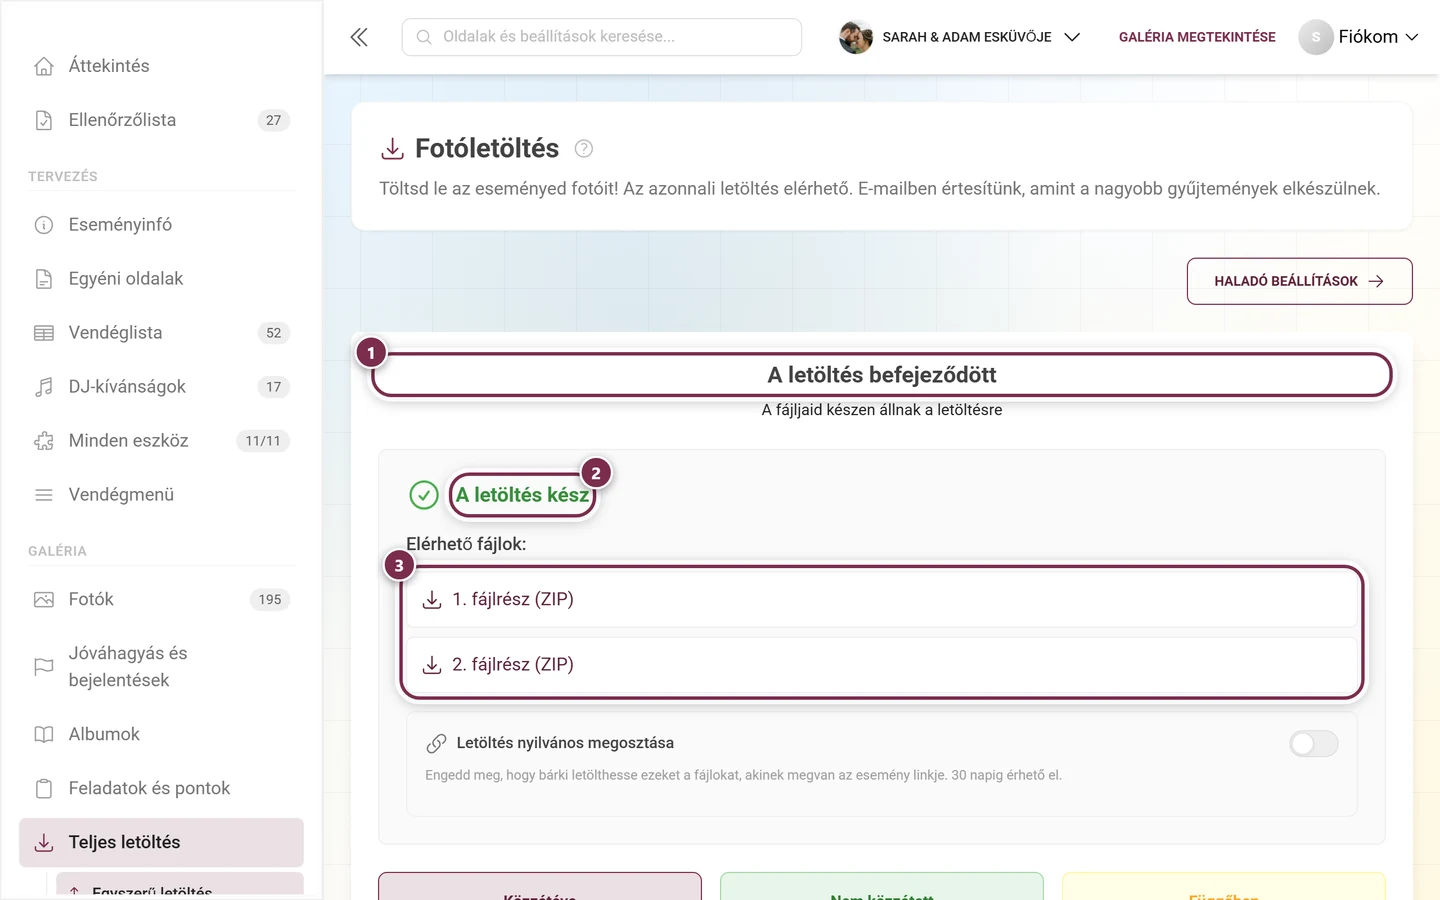The height and width of the screenshot is (900, 1440).
Task: Open the Galéria megtekintése link
Action: pos(1197,37)
